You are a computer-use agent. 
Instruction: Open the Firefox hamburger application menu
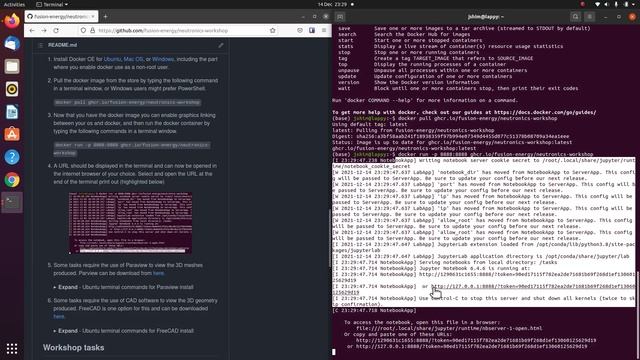[x=324, y=31]
